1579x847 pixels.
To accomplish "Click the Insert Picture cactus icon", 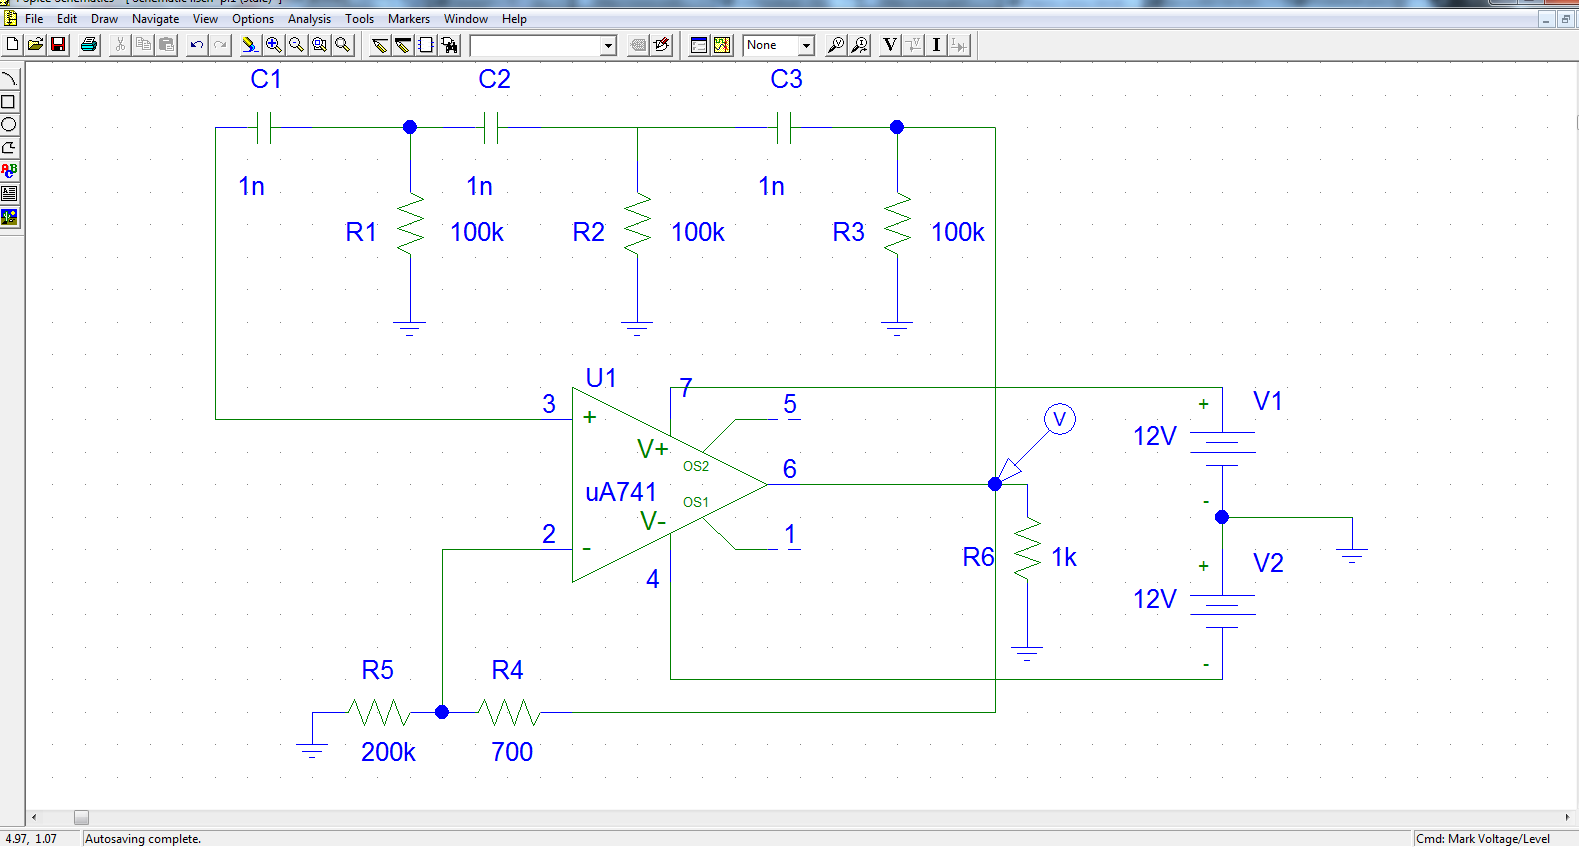I will click(x=9, y=217).
